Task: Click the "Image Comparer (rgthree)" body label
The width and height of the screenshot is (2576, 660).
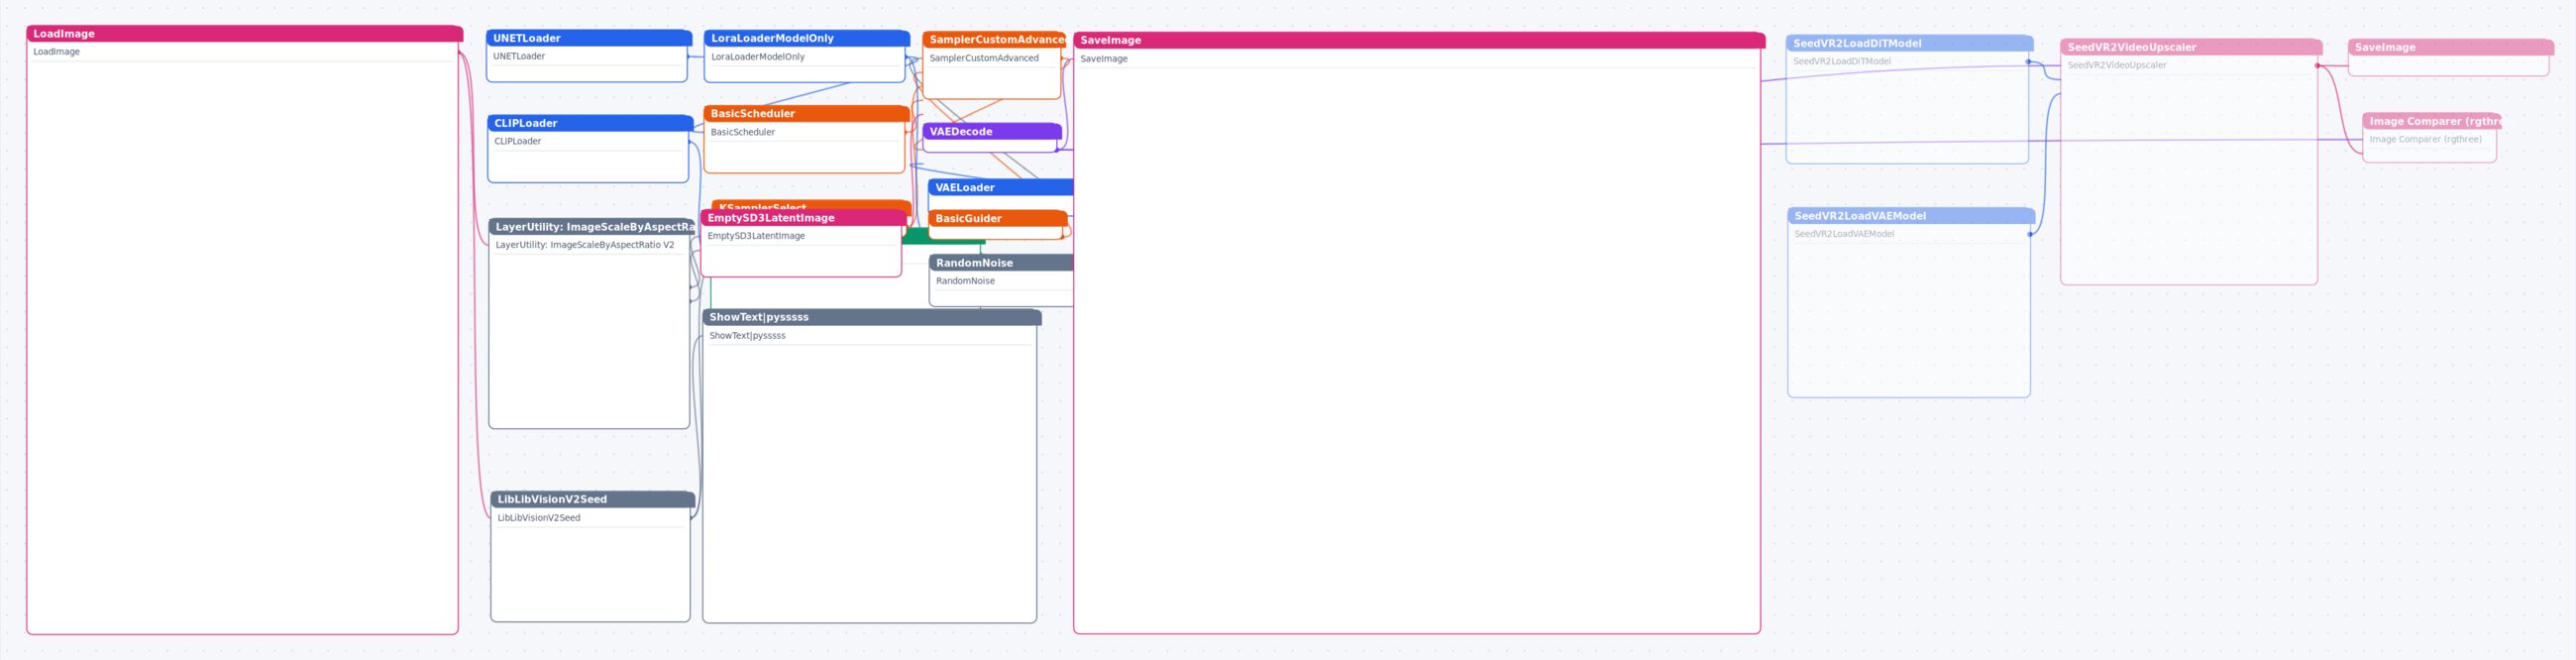Action: (2425, 140)
